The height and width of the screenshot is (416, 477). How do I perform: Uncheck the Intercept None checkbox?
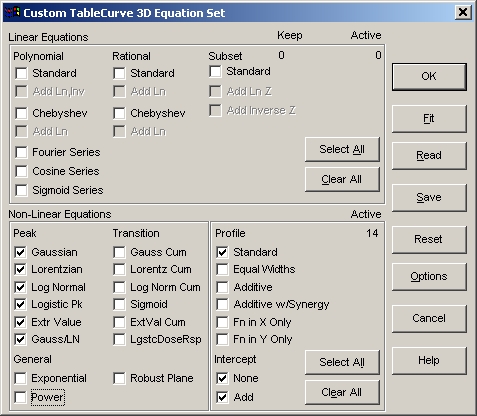pos(222,378)
